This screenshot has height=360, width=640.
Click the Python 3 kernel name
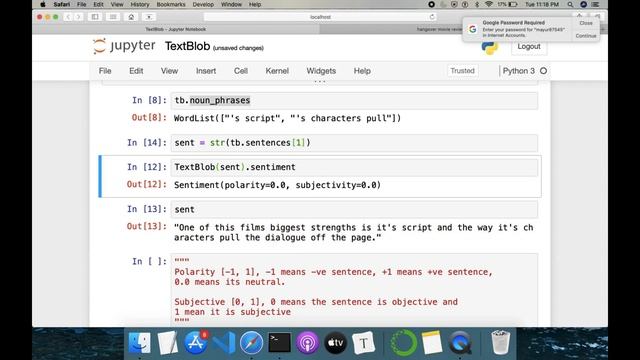pyautogui.click(x=518, y=71)
